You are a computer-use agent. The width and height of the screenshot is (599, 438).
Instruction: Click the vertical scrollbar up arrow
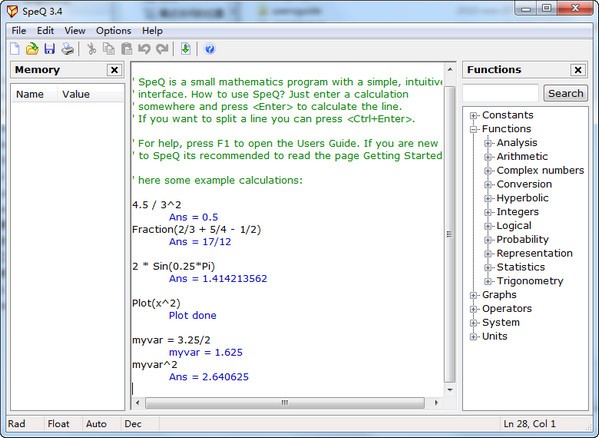click(x=450, y=69)
